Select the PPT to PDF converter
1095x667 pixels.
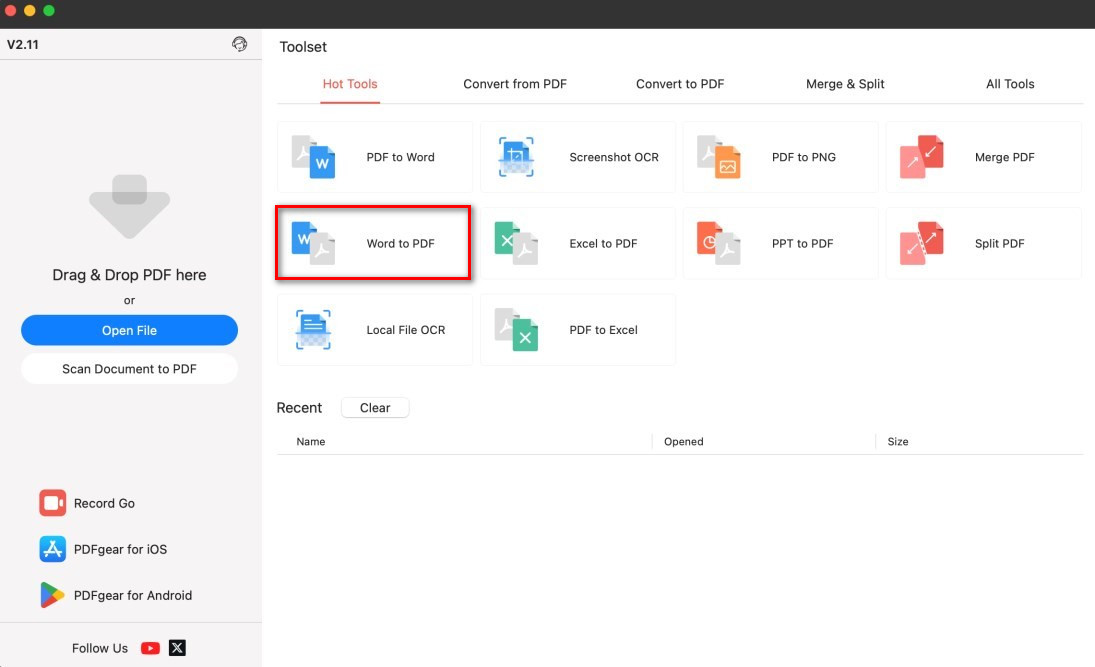pos(780,243)
